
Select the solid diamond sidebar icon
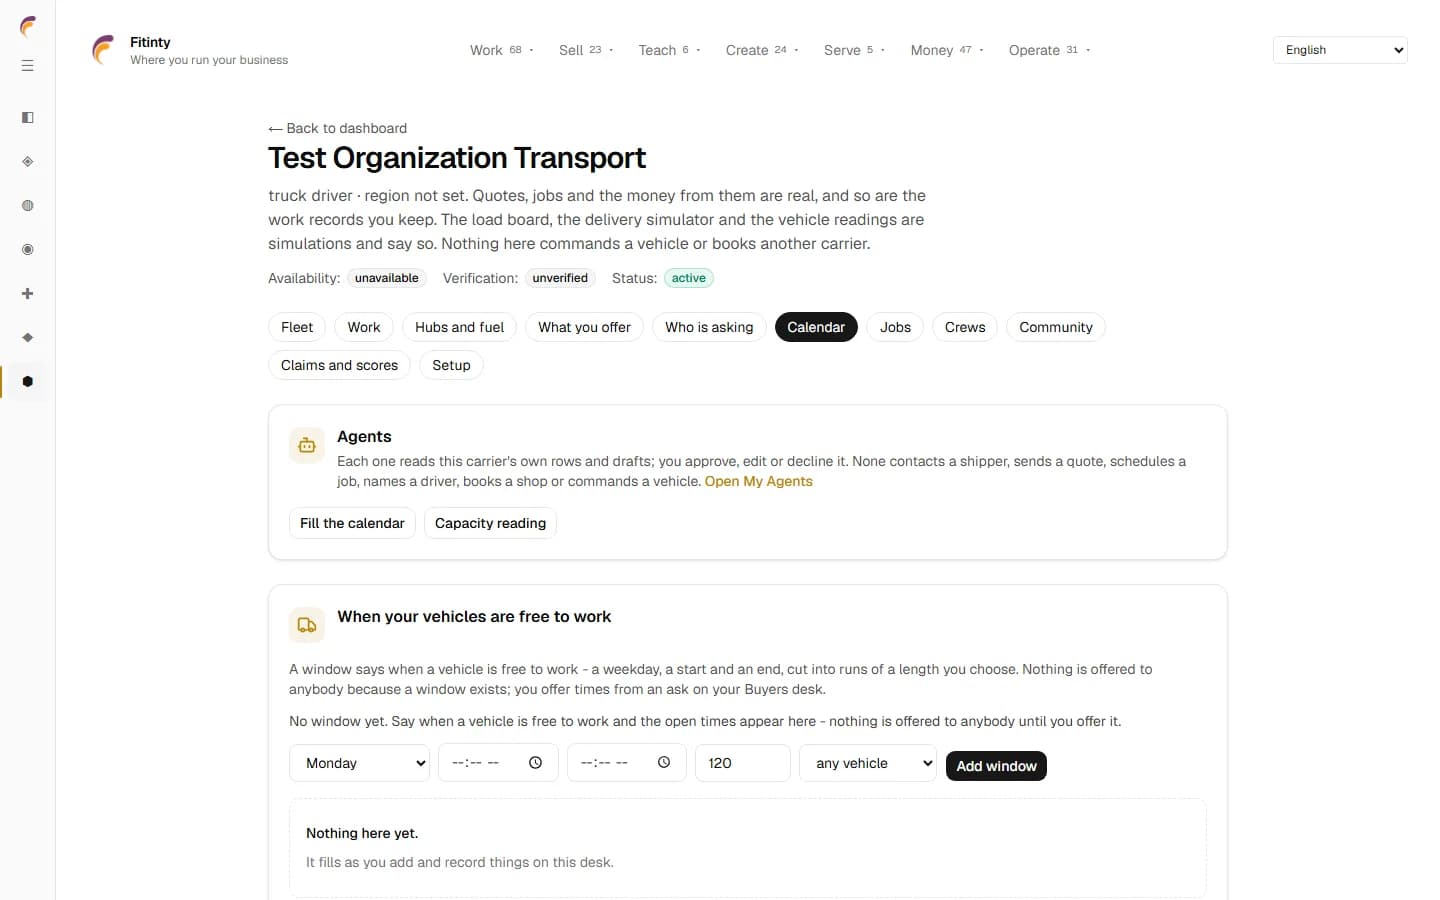(x=28, y=338)
